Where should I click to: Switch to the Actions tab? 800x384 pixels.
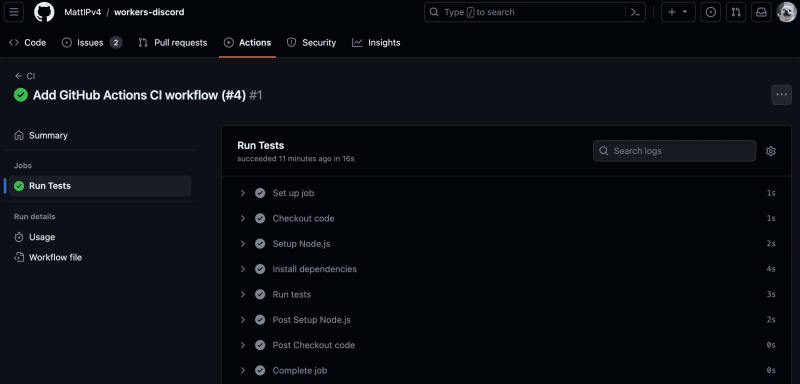click(x=247, y=43)
